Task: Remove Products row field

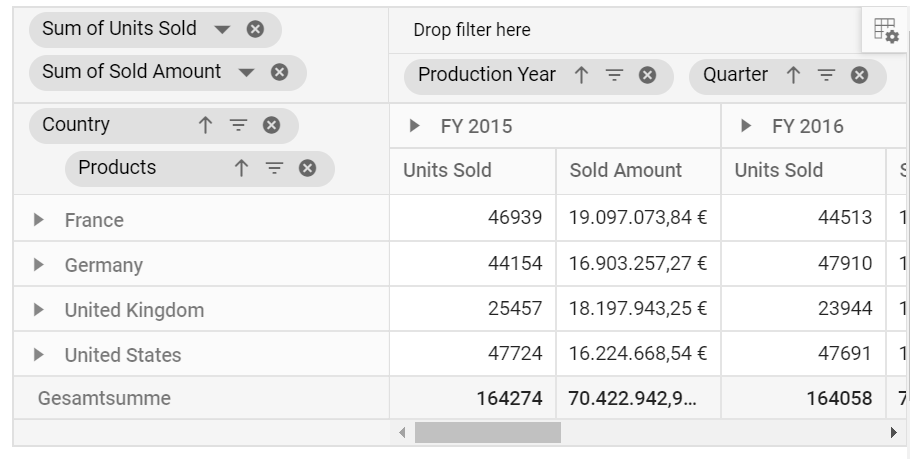Action: pos(308,168)
